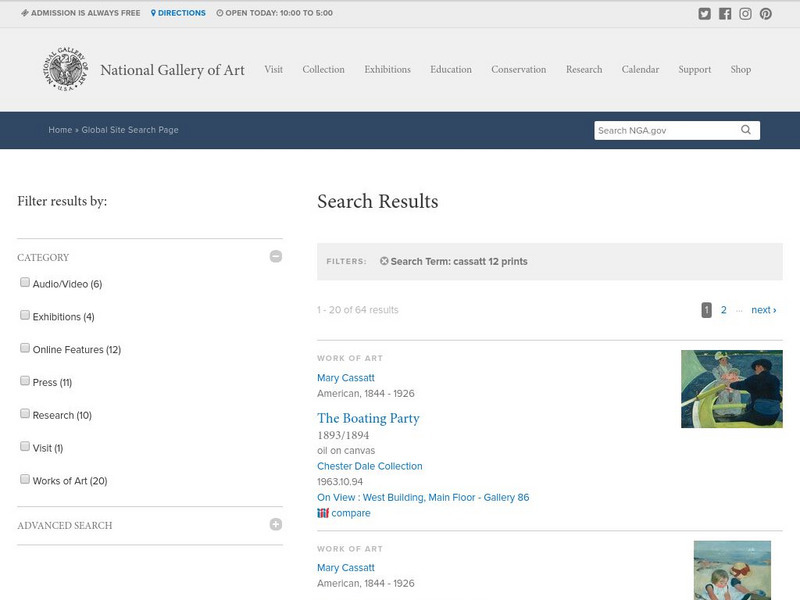
Task: Open the Education menu
Action: coord(451,69)
